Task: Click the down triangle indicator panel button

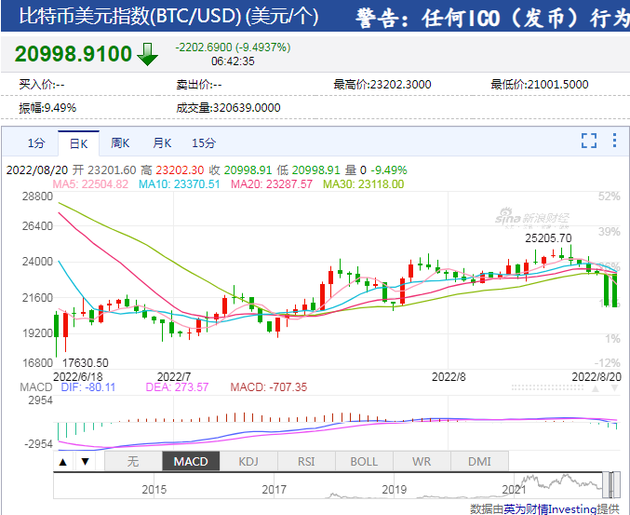Action: point(86,462)
